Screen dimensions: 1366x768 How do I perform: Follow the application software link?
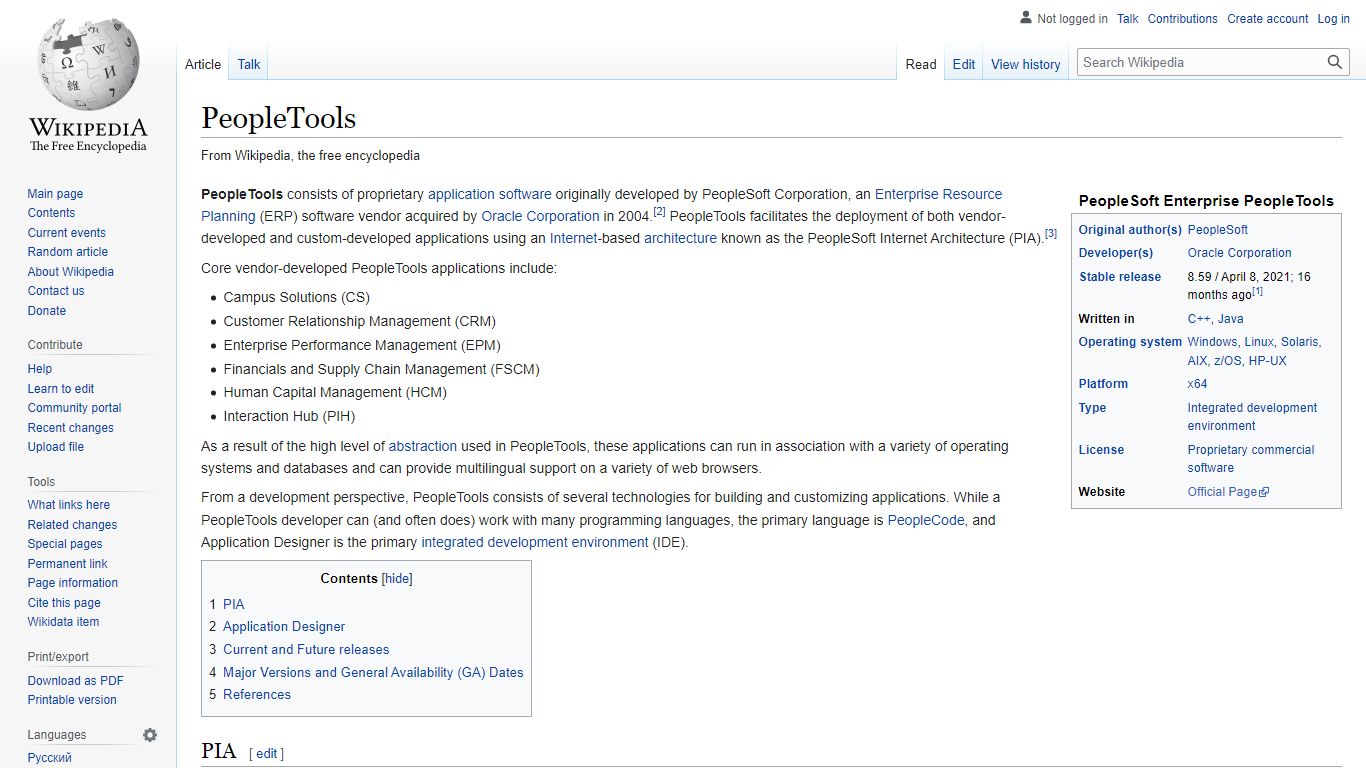pyautogui.click(x=490, y=194)
